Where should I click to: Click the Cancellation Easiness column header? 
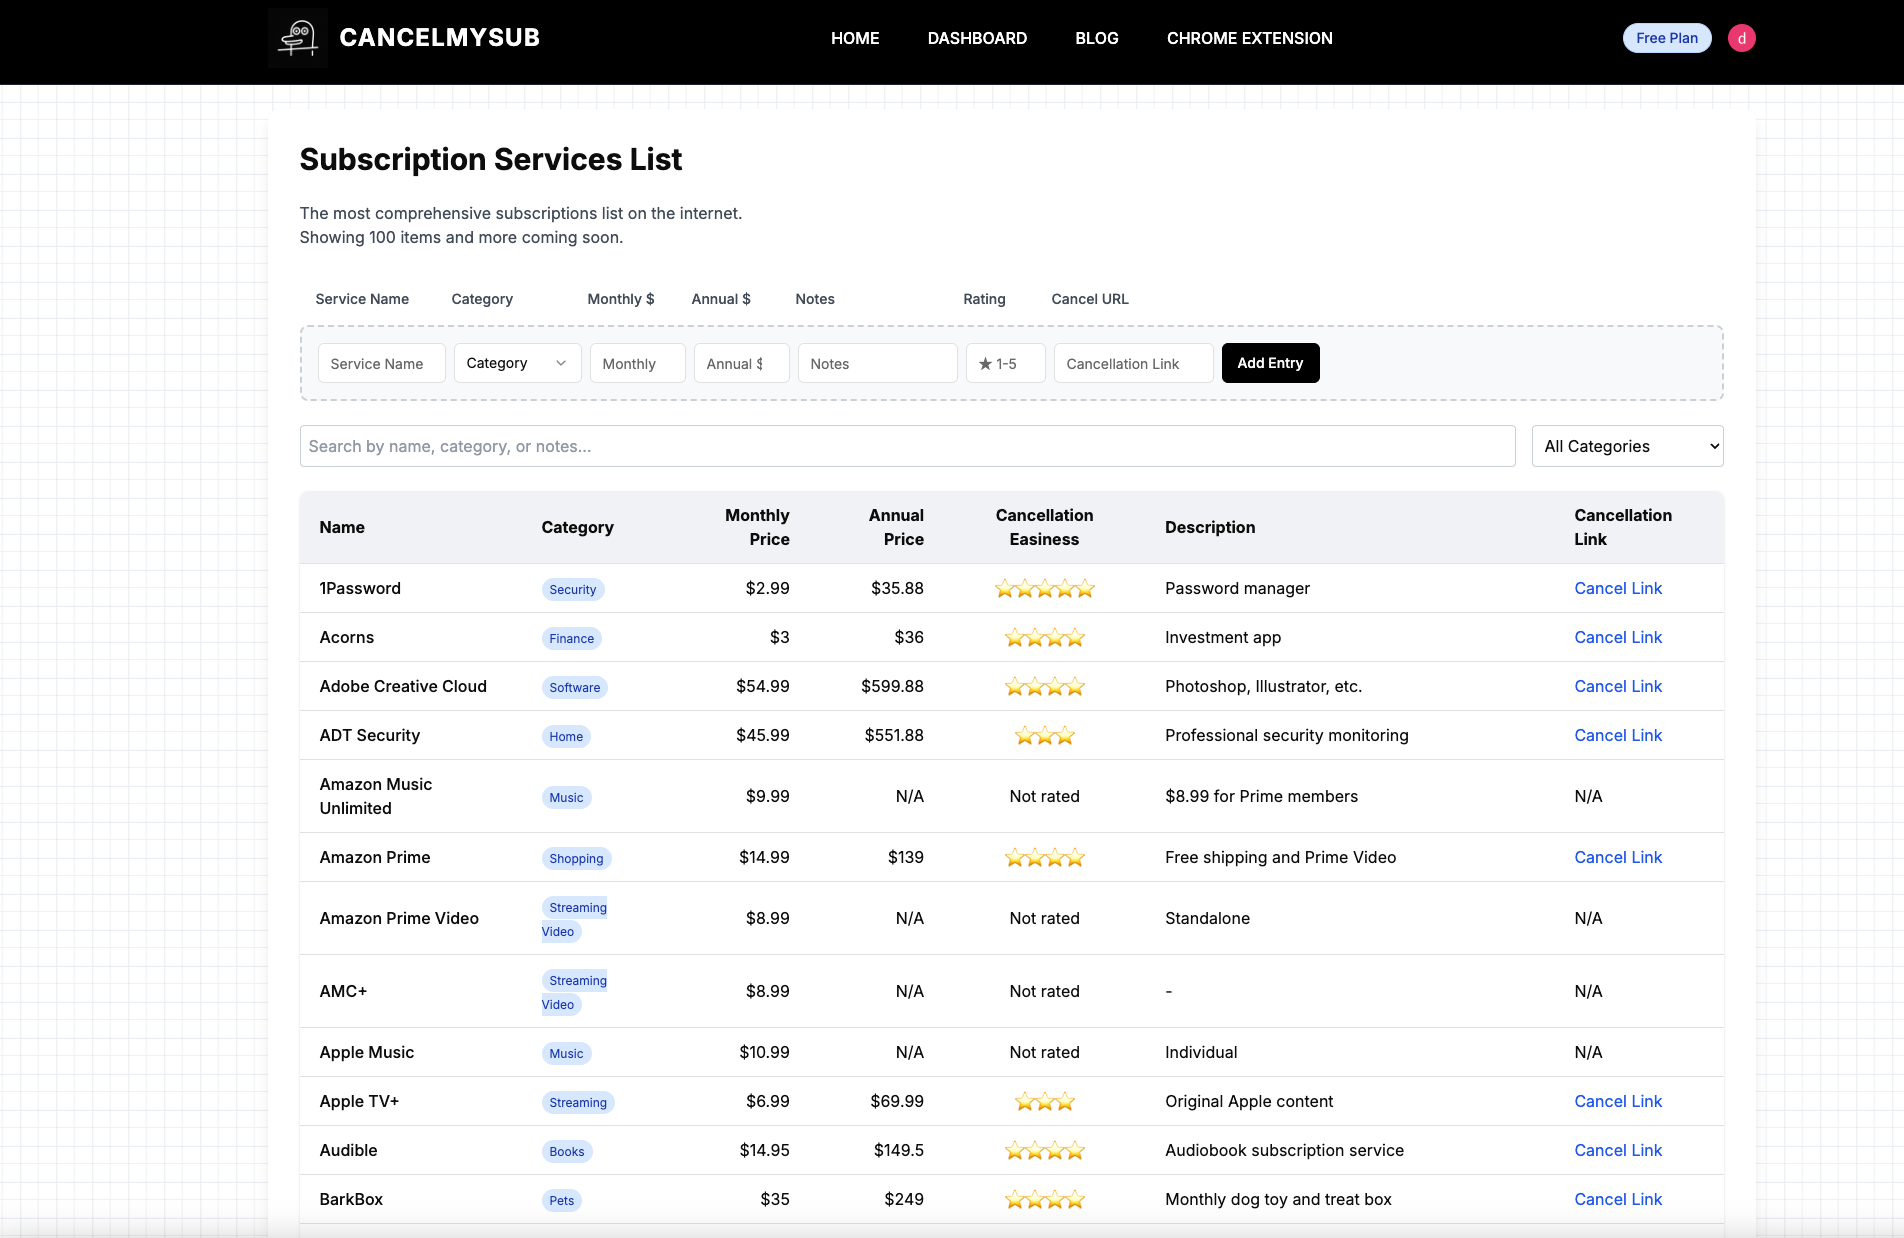(x=1044, y=527)
